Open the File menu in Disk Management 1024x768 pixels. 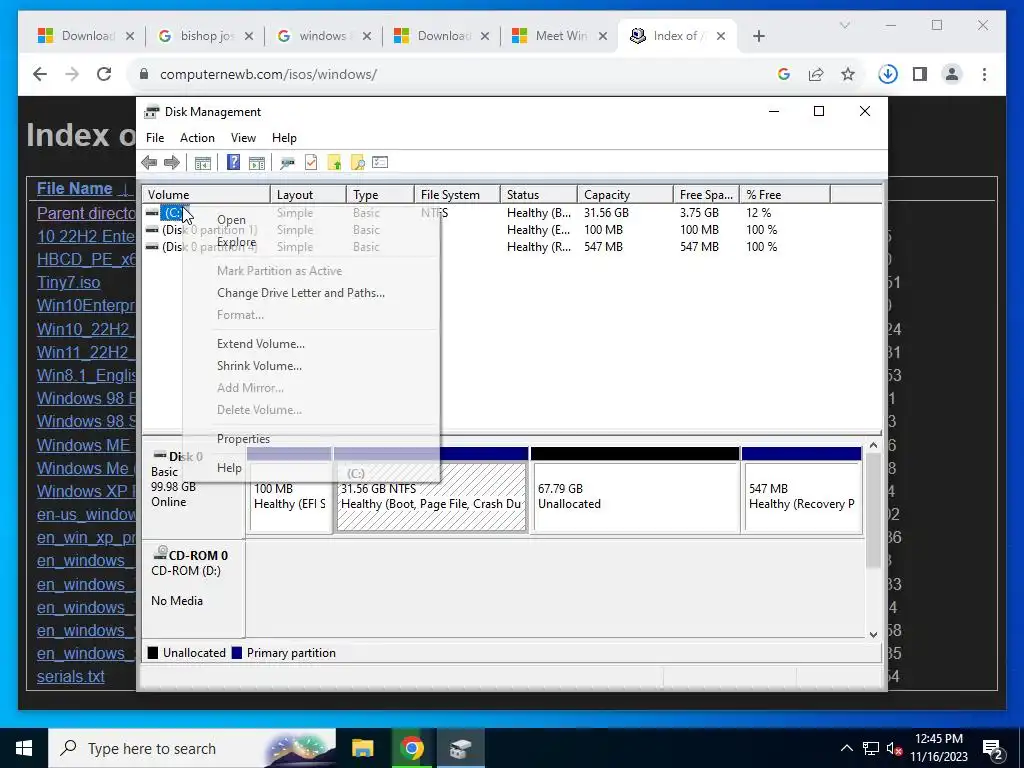[x=155, y=138]
